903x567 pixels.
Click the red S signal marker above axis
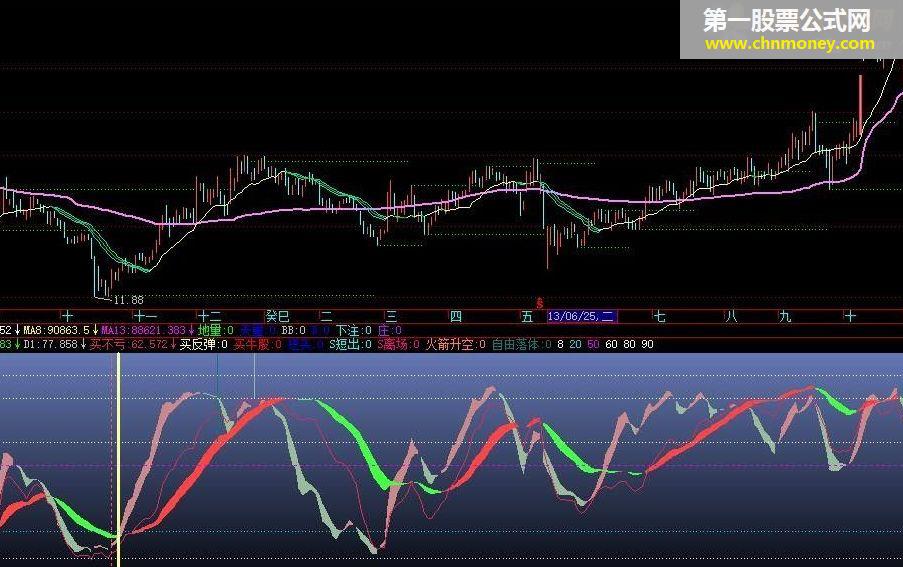click(540, 303)
